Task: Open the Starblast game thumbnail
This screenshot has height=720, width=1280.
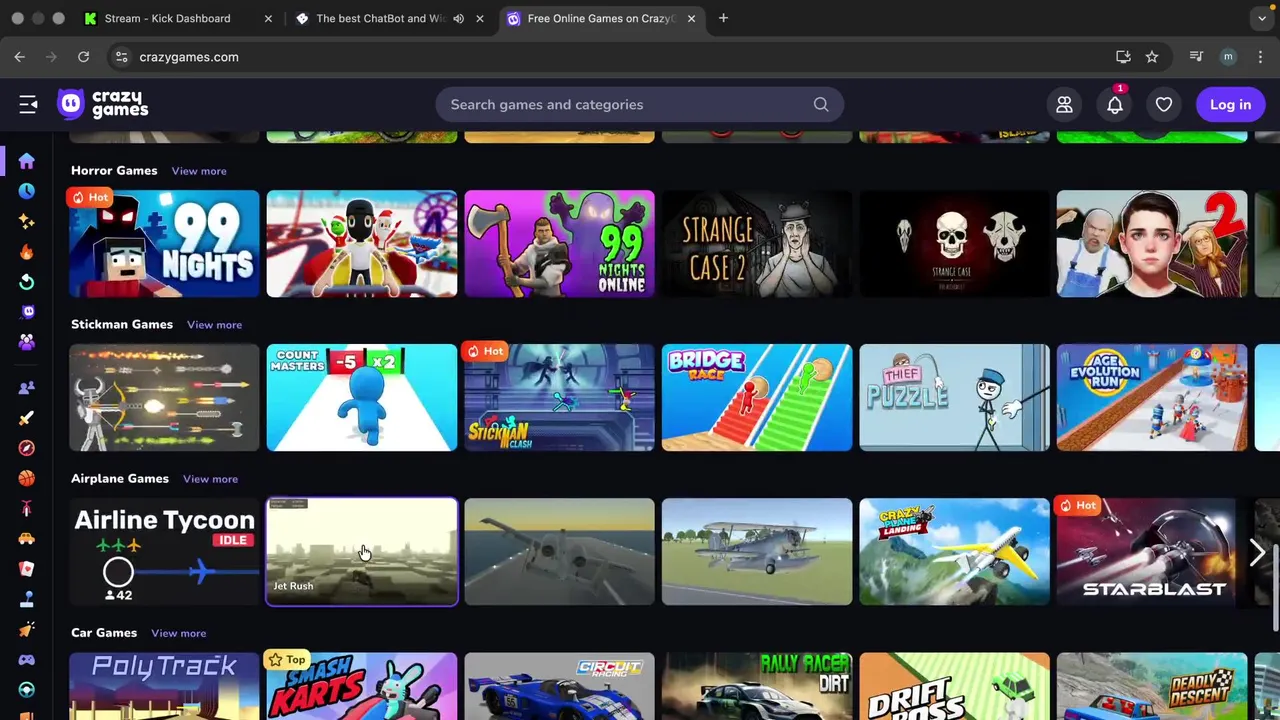Action: [1152, 552]
